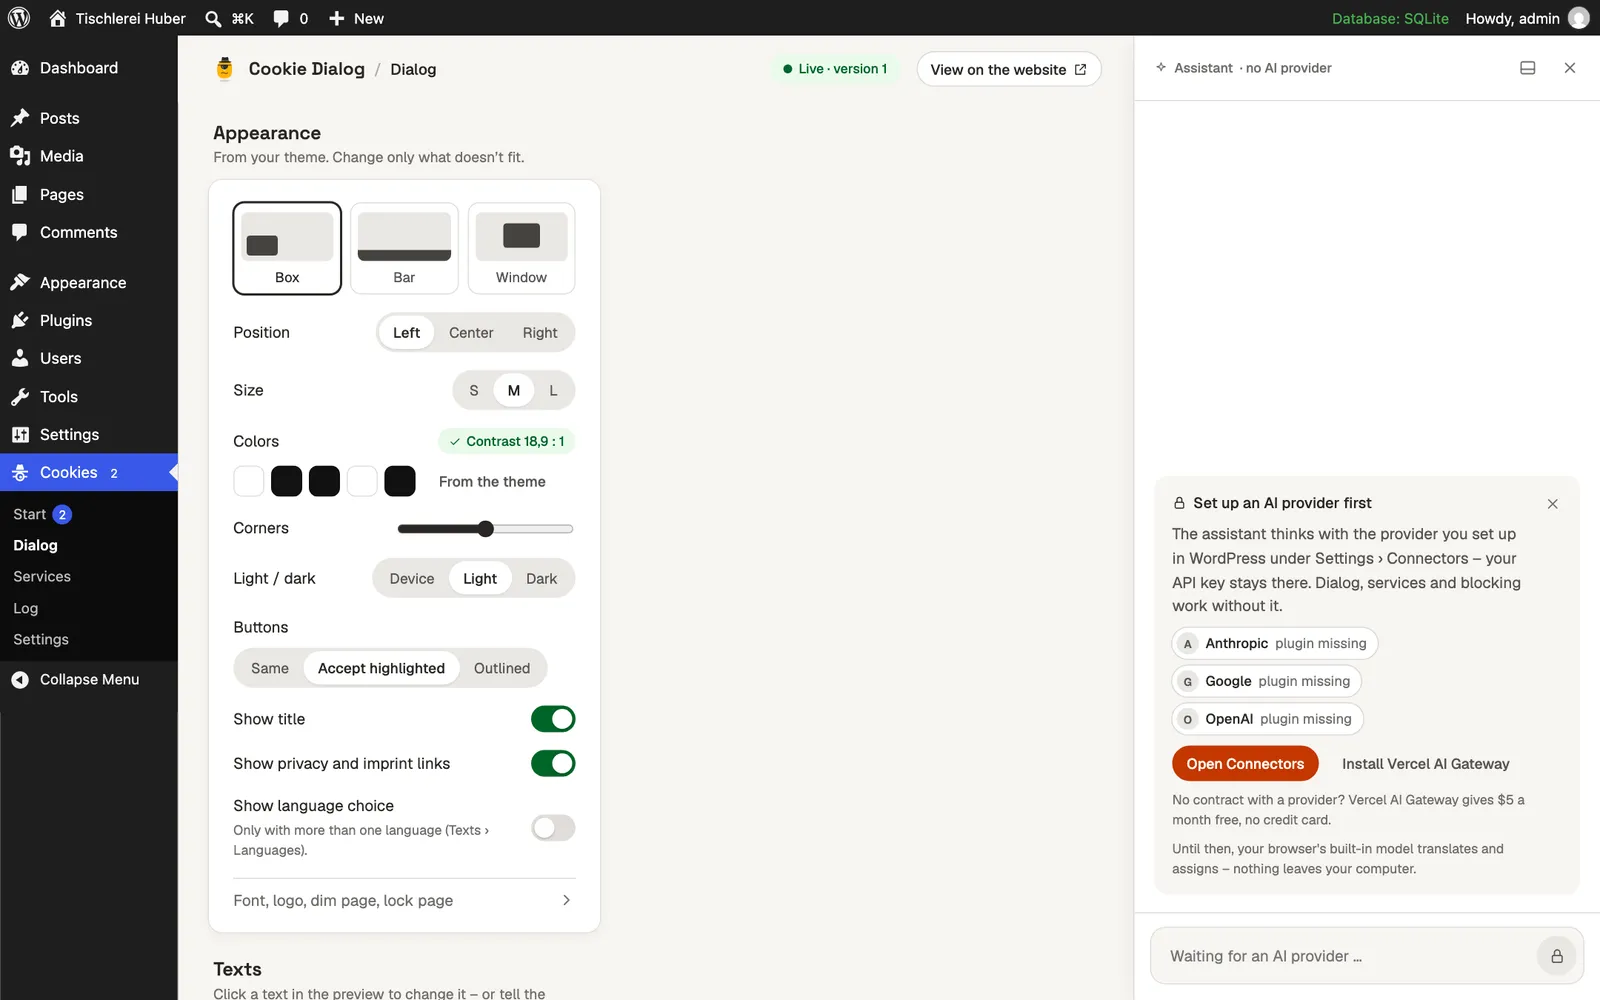Click the Open Connectors button
Viewport: 1600px width, 1000px height.
(1245, 764)
